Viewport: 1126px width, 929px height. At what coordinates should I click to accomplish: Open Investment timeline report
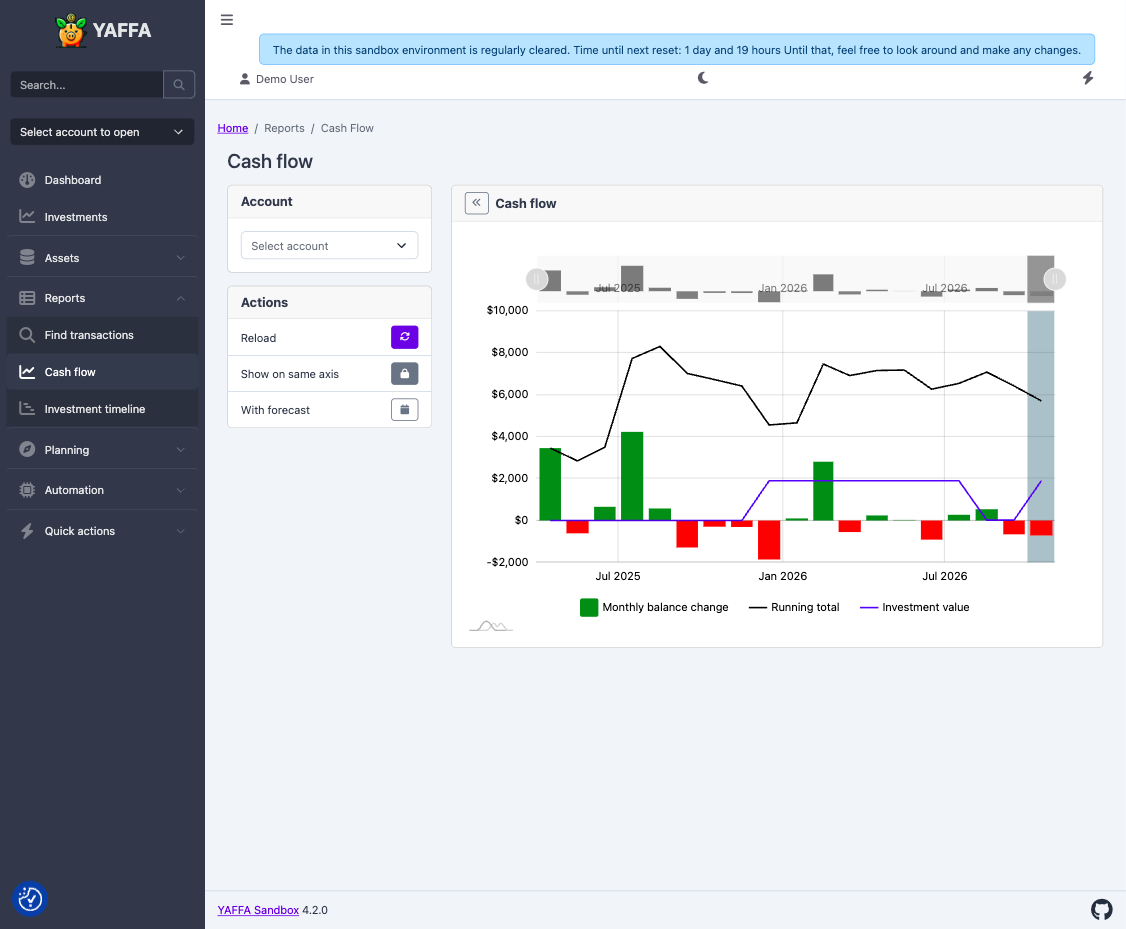point(102,409)
